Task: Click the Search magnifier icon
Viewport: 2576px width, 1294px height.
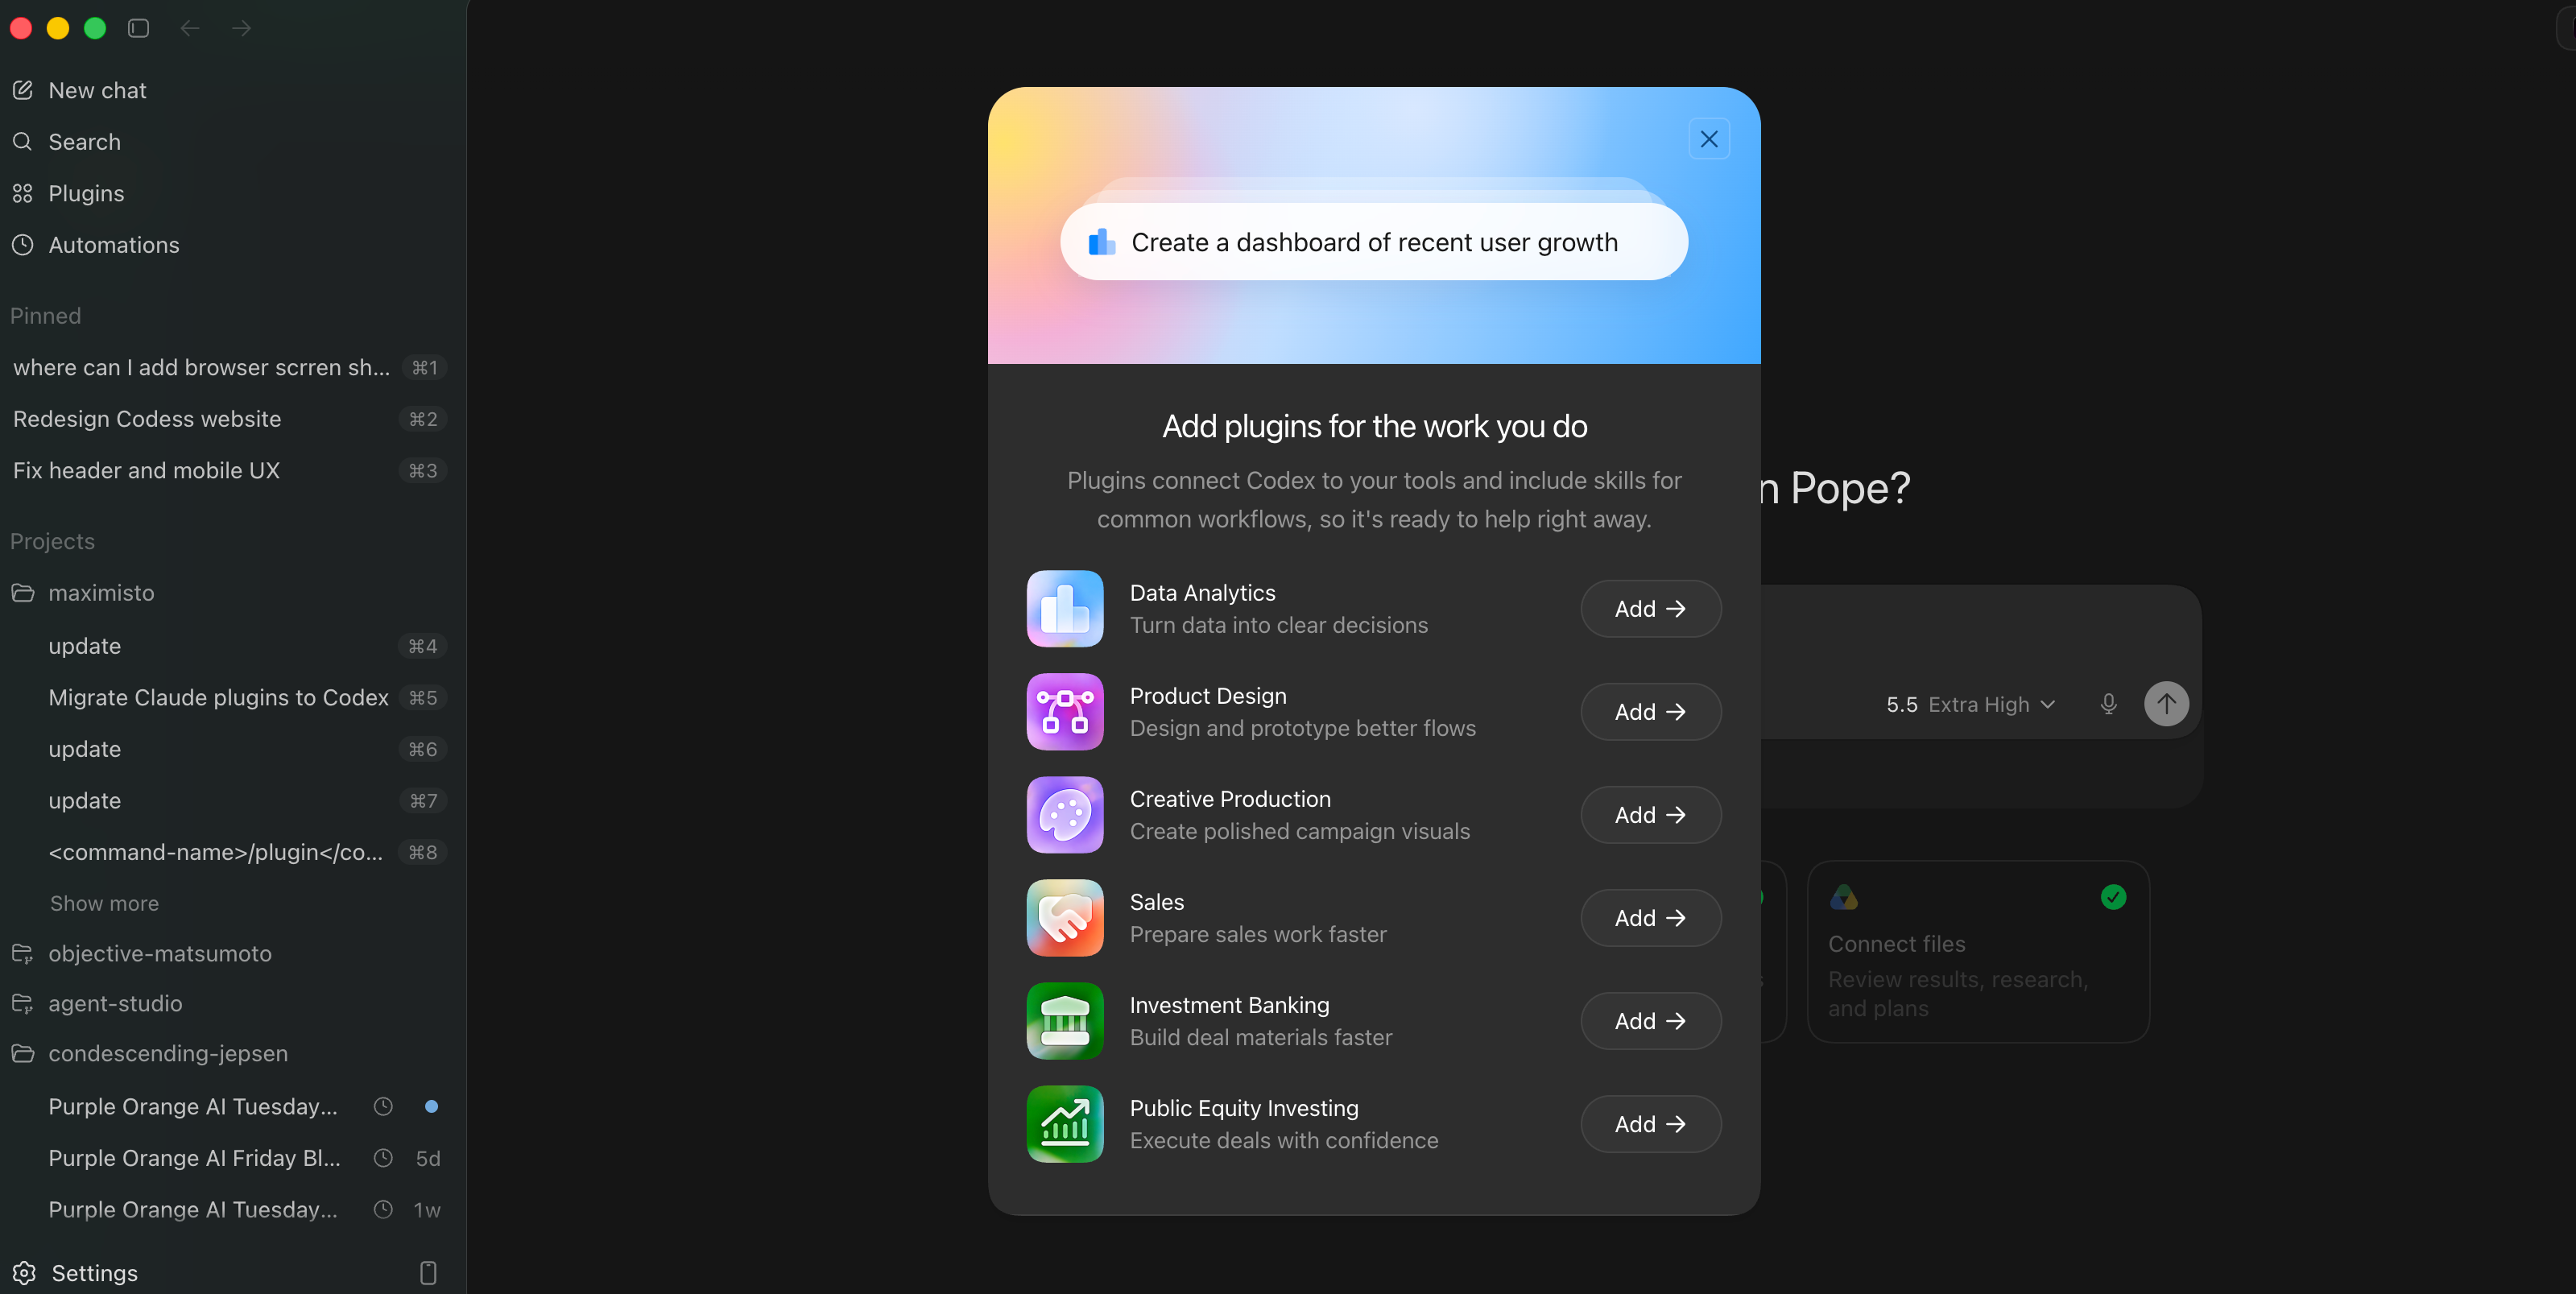Action: coord(23,142)
